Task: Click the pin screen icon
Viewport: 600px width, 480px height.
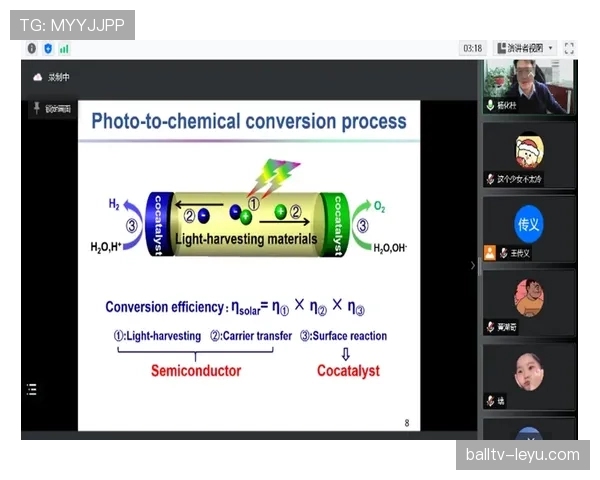Action: tap(38, 107)
